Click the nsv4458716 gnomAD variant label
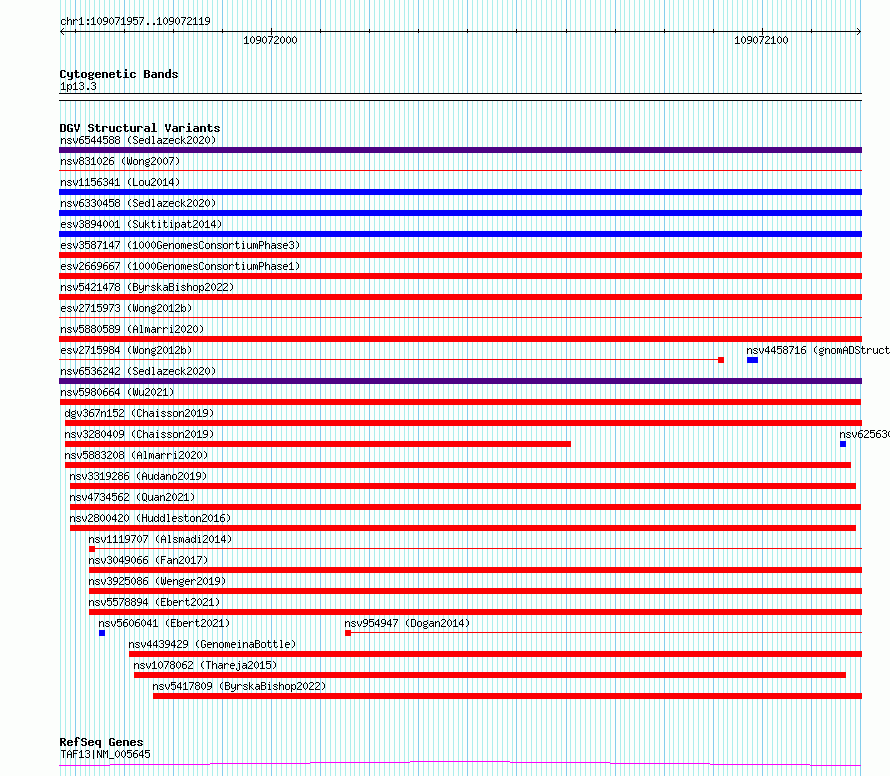The width and height of the screenshot is (890, 776). [818, 350]
